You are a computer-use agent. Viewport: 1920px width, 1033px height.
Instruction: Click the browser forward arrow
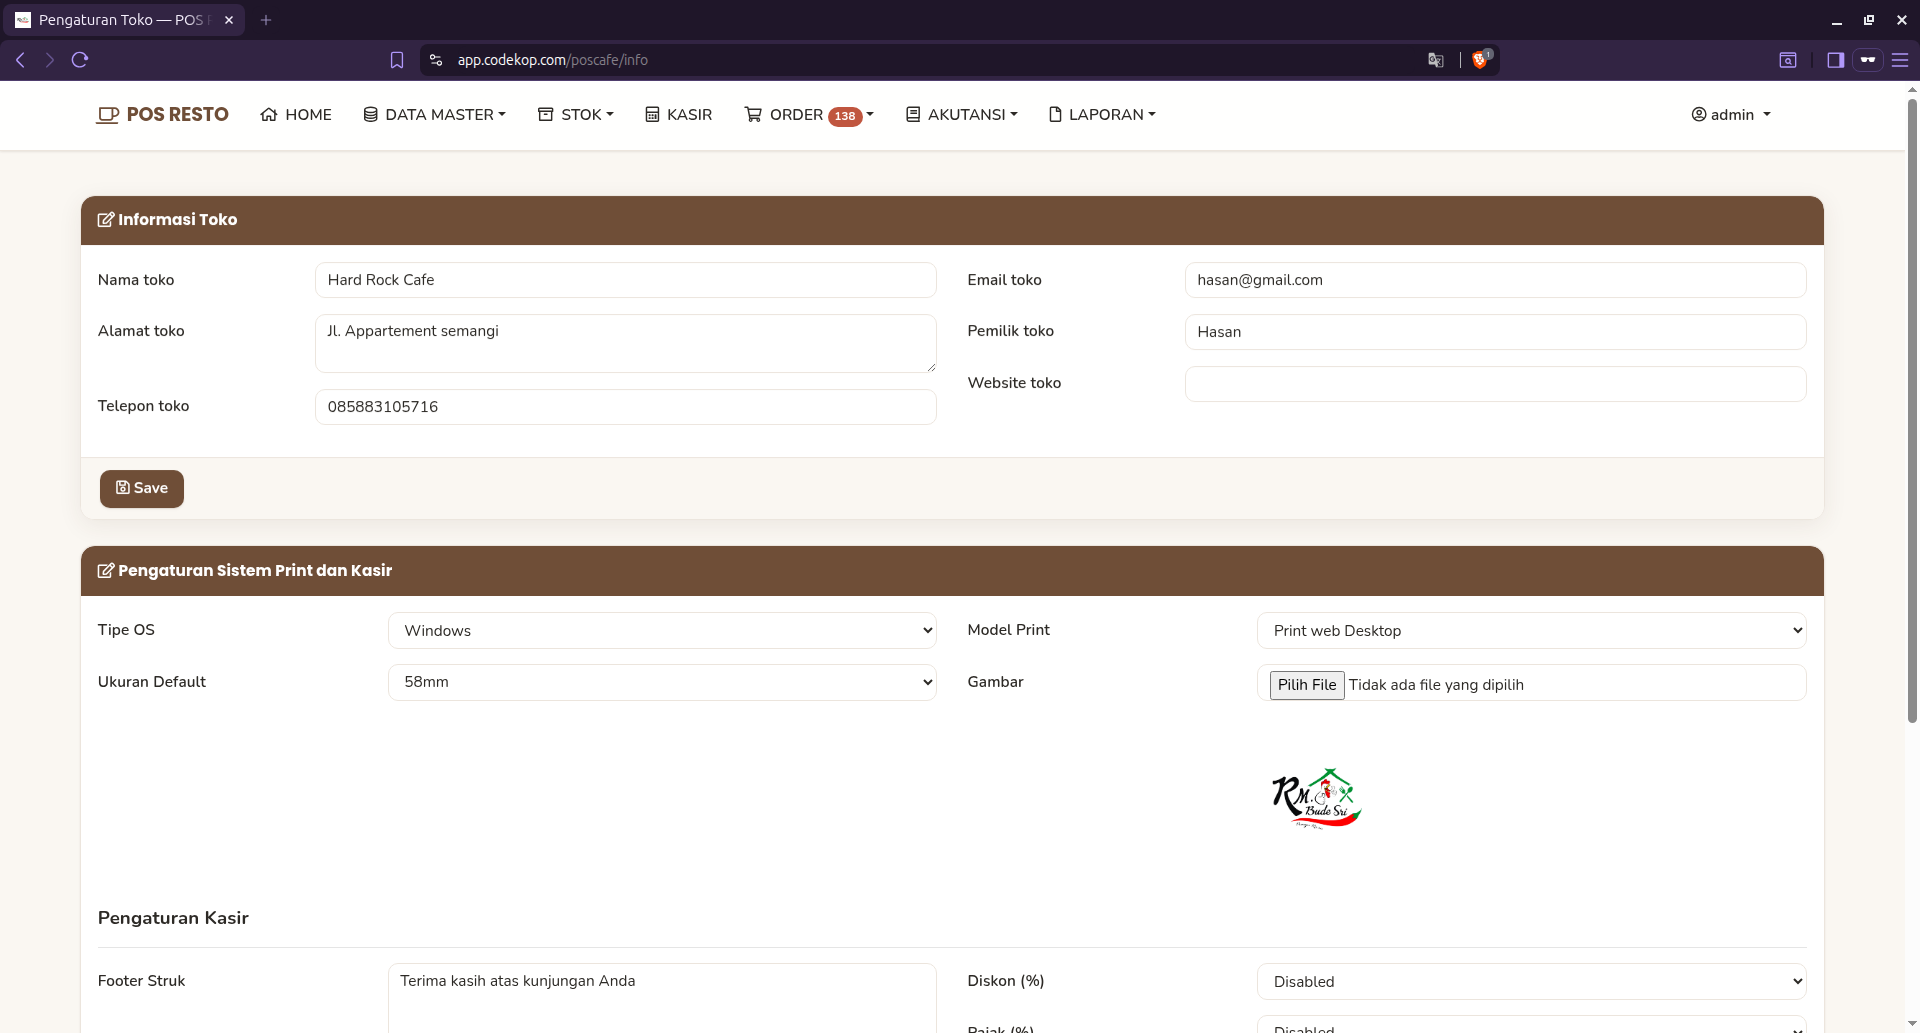pyautogui.click(x=49, y=60)
